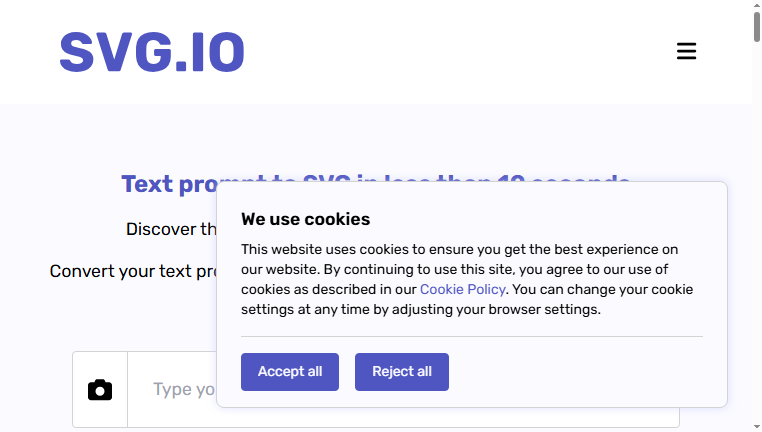The height and width of the screenshot is (432, 762).
Task: Open the hamburger navigation menu
Action: click(x=686, y=51)
